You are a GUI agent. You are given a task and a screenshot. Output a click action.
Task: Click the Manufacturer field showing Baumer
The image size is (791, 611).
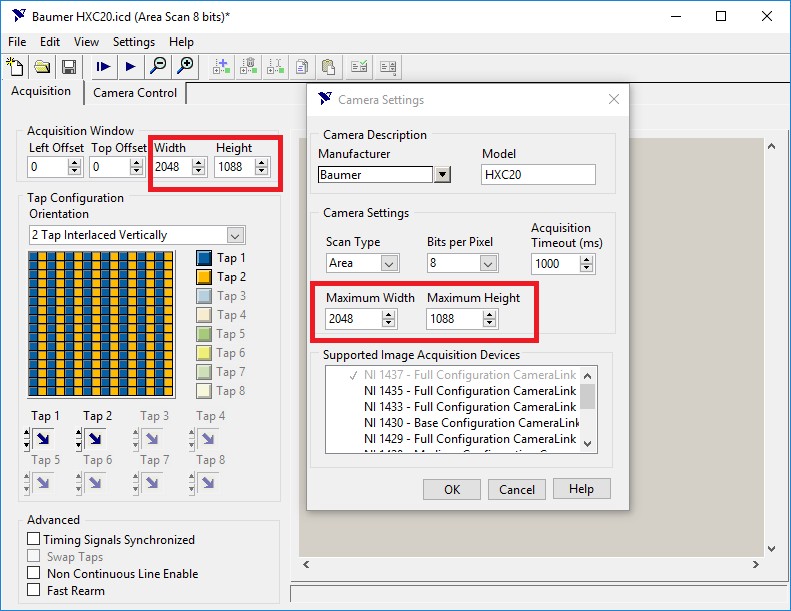point(375,175)
